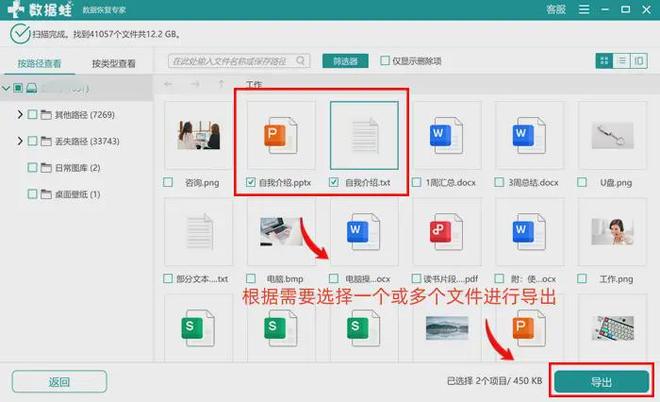Select the 电脑.bmp thumbnail
This screenshot has width=660, height=402.
point(281,232)
